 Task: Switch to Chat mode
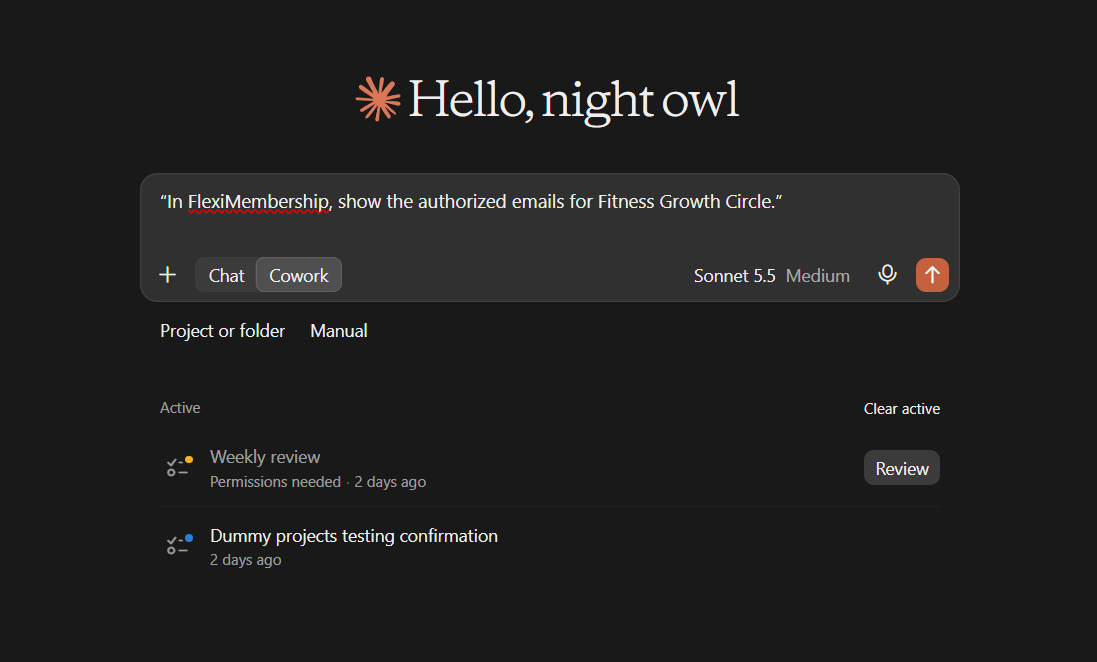[x=226, y=275]
